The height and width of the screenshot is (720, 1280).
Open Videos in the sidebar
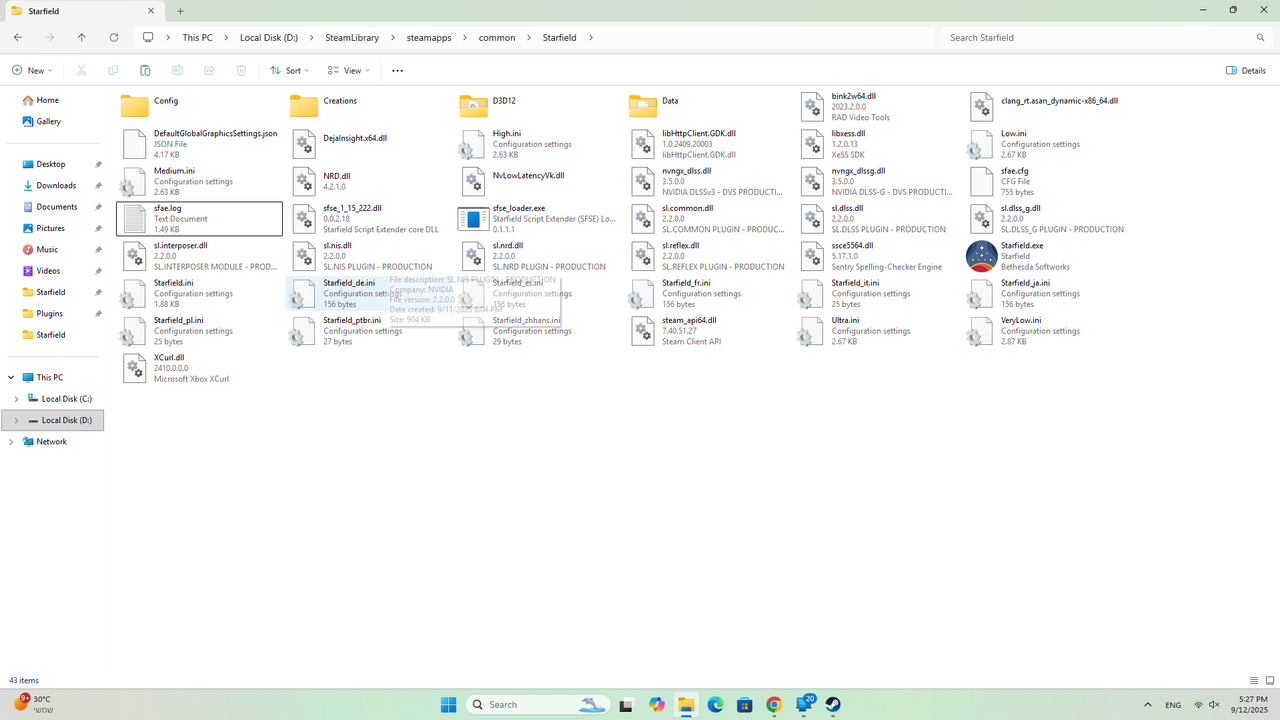[48, 271]
